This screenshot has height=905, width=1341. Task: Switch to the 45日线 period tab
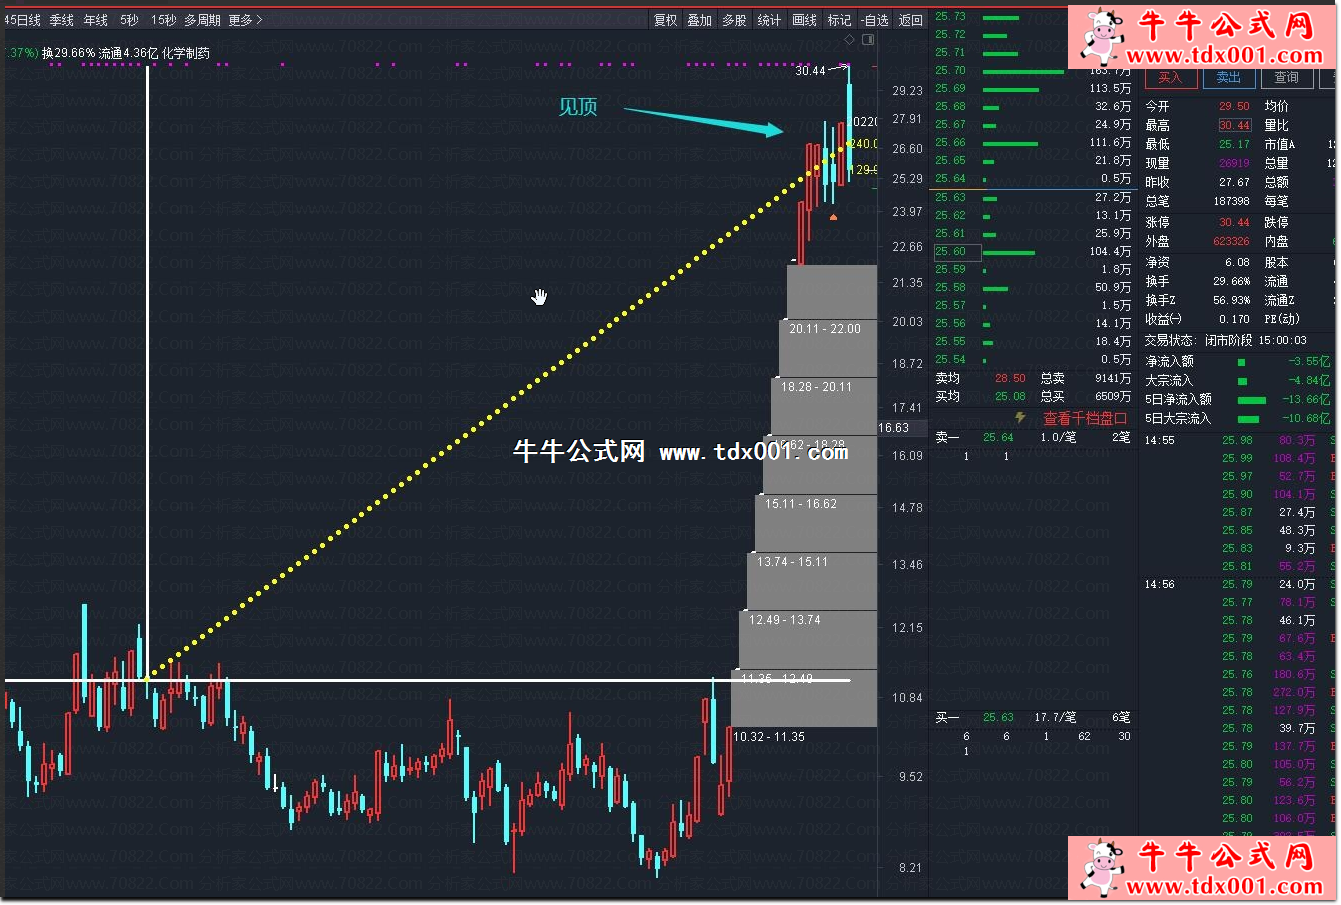tap(22, 20)
